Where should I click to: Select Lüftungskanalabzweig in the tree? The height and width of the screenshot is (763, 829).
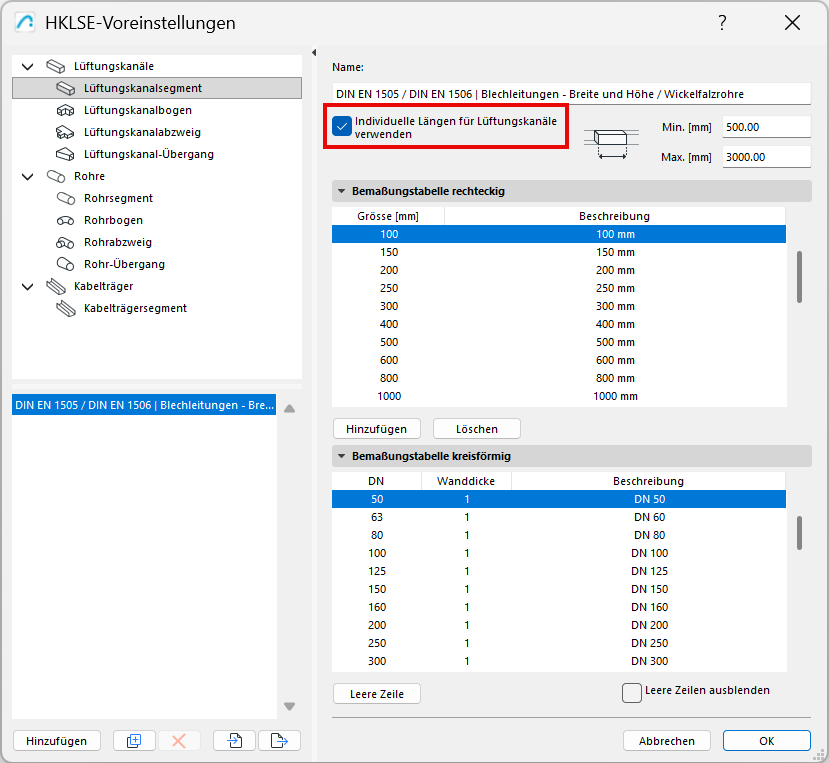coord(142,132)
